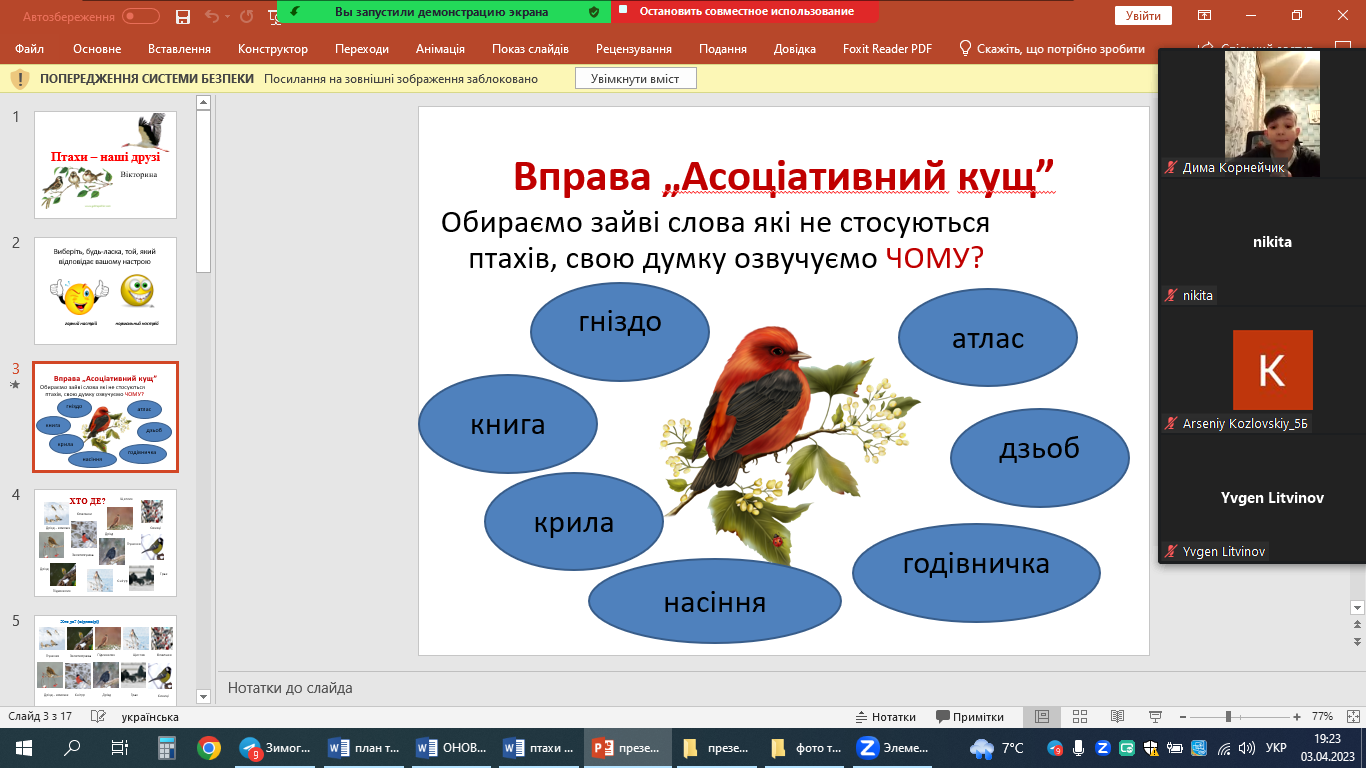Click the zoom slider handle
This screenshot has width=1366, height=768.
[x=1228, y=717]
